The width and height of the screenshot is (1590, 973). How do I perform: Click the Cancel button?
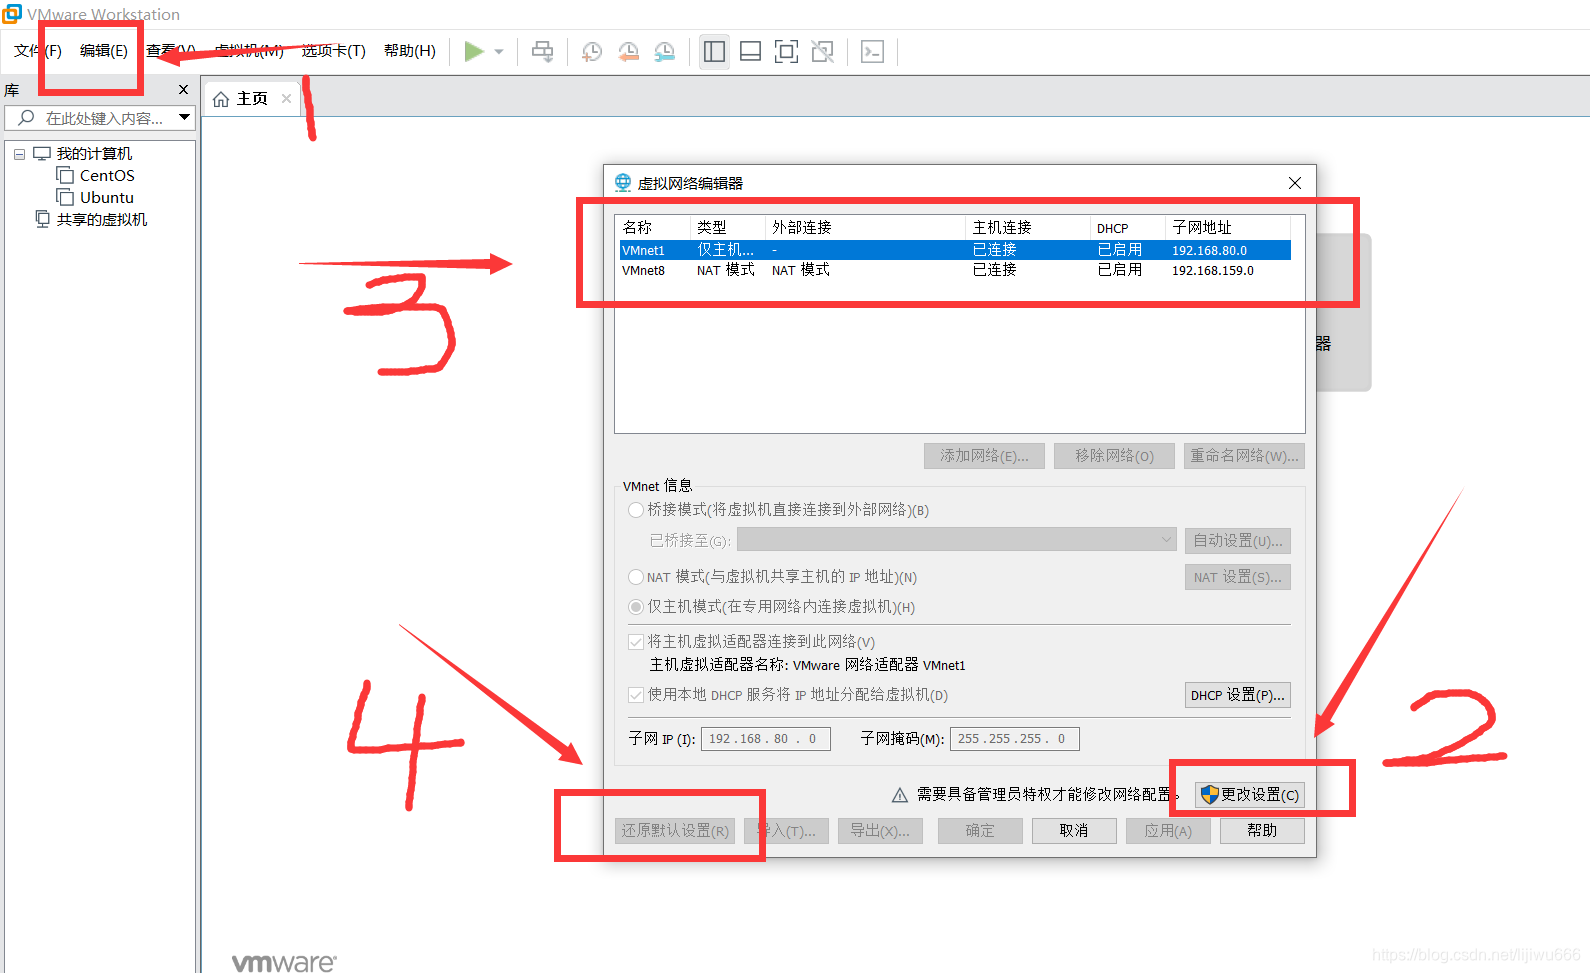click(1074, 831)
